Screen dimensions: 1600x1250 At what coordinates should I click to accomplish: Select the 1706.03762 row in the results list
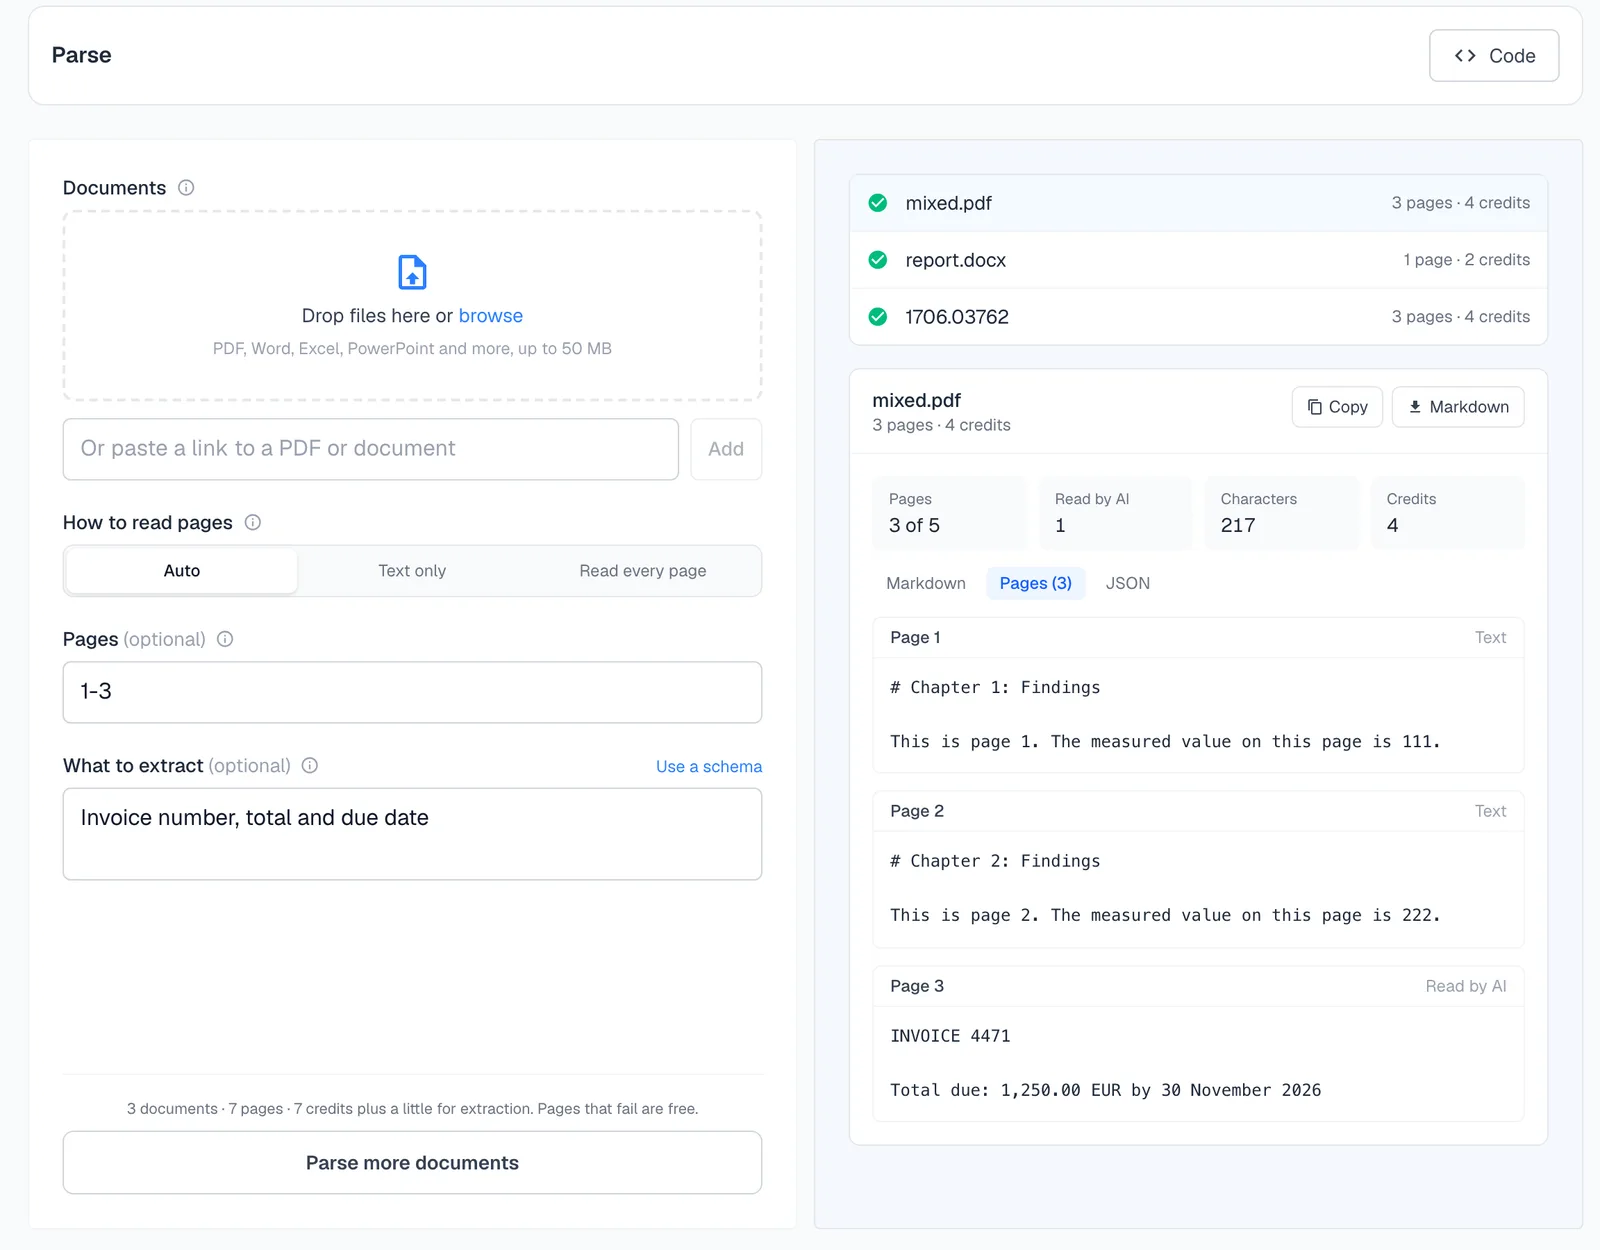click(1198, 317)
